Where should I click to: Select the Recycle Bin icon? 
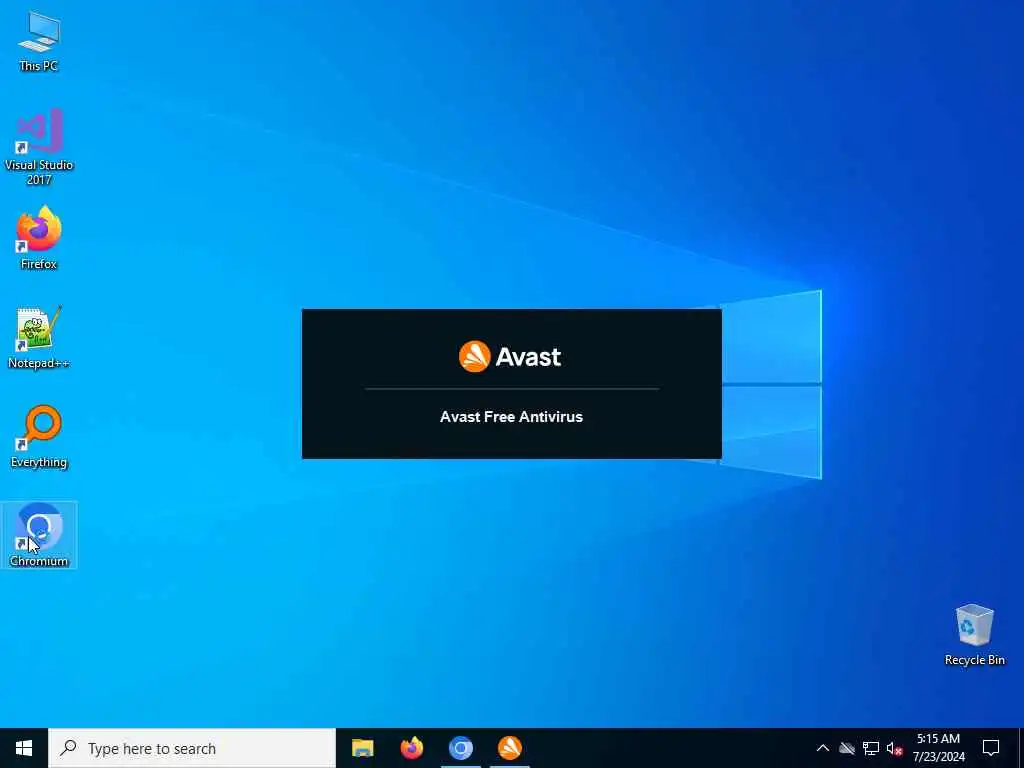[x=974, y=635]
